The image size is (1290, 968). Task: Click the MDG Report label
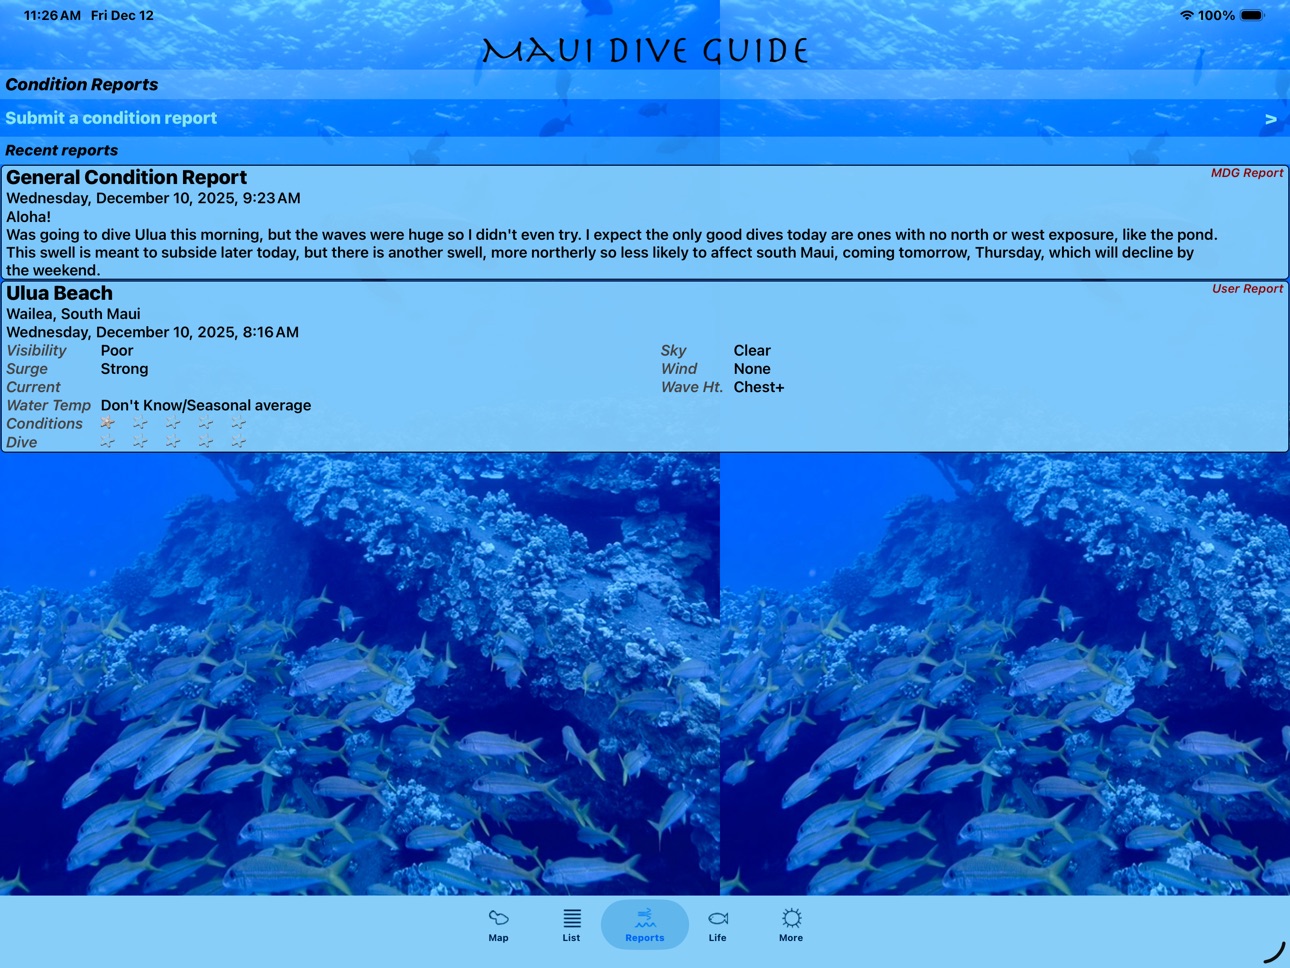pos(1246,173)
